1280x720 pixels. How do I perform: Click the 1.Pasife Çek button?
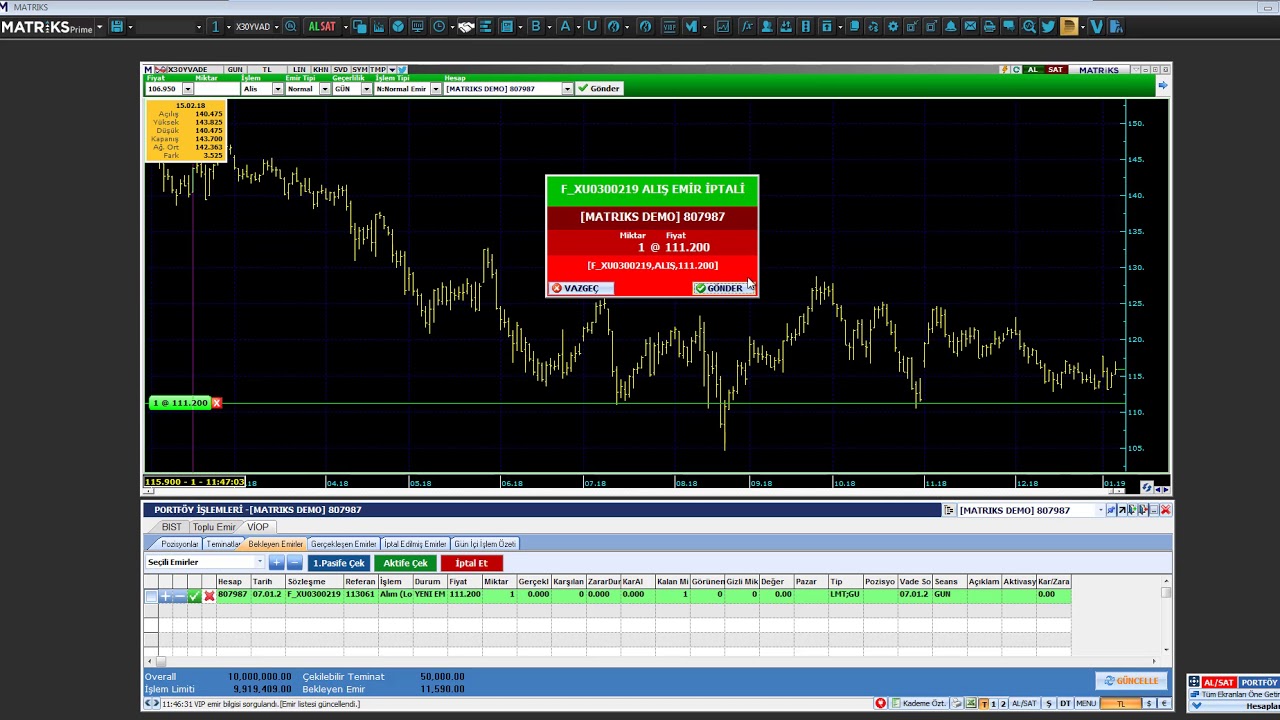pos(339,563)
